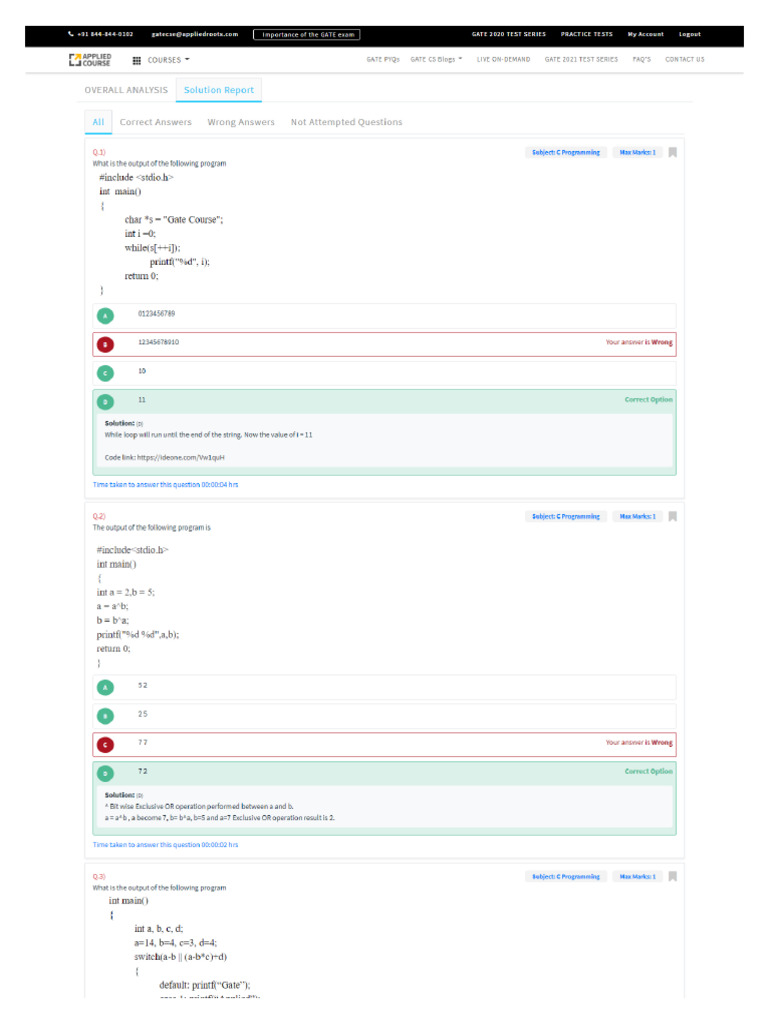Viewport: 768px width, 1024px height.
Task: Switch to the Overall Analysis tab
Action: coord(126,90)
